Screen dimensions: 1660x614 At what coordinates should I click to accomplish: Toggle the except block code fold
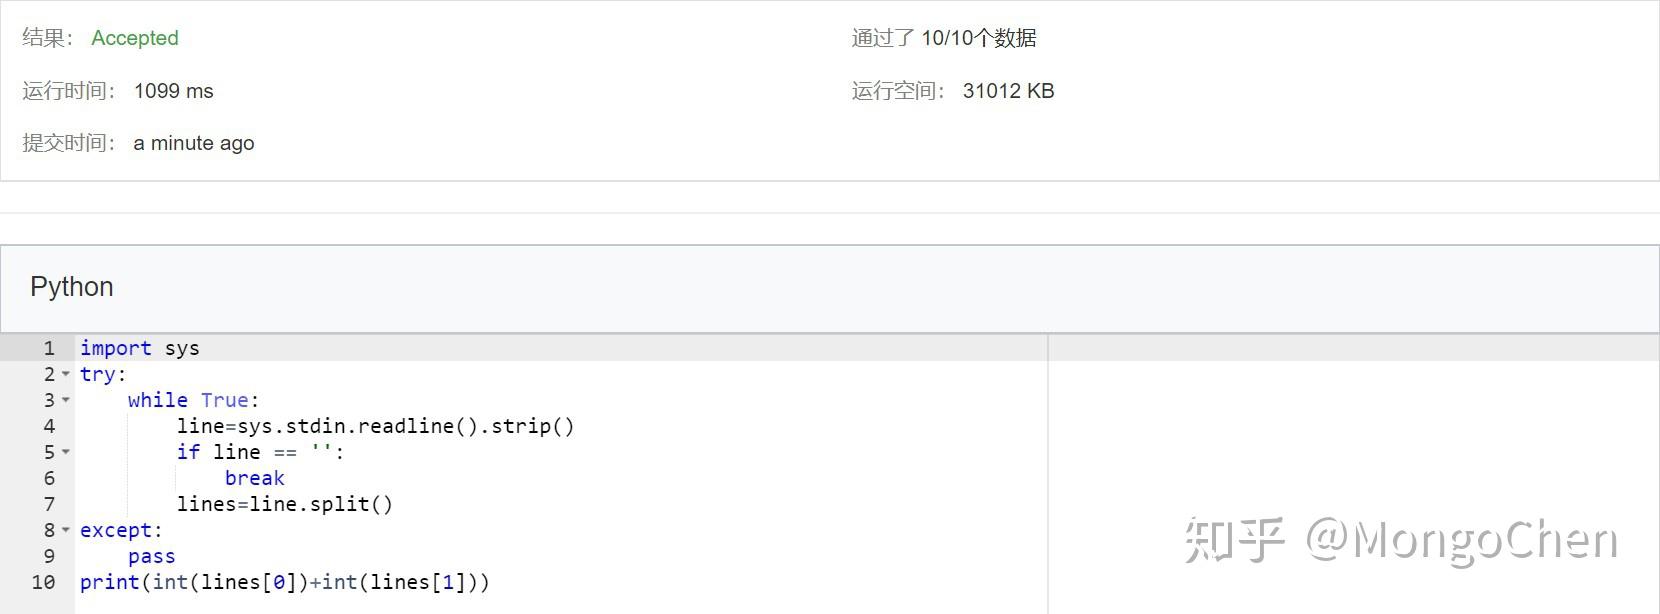pyautogui.click(x=66, y=530)
